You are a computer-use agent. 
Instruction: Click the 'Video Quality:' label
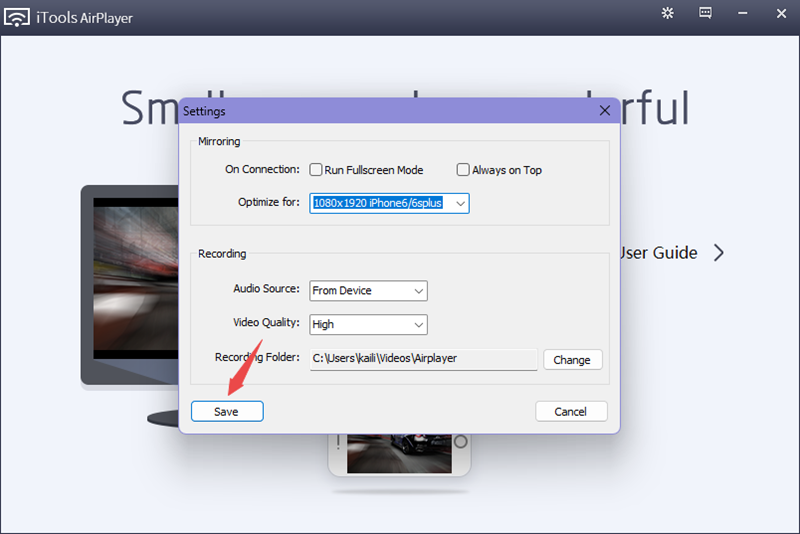tap(266, 322)
